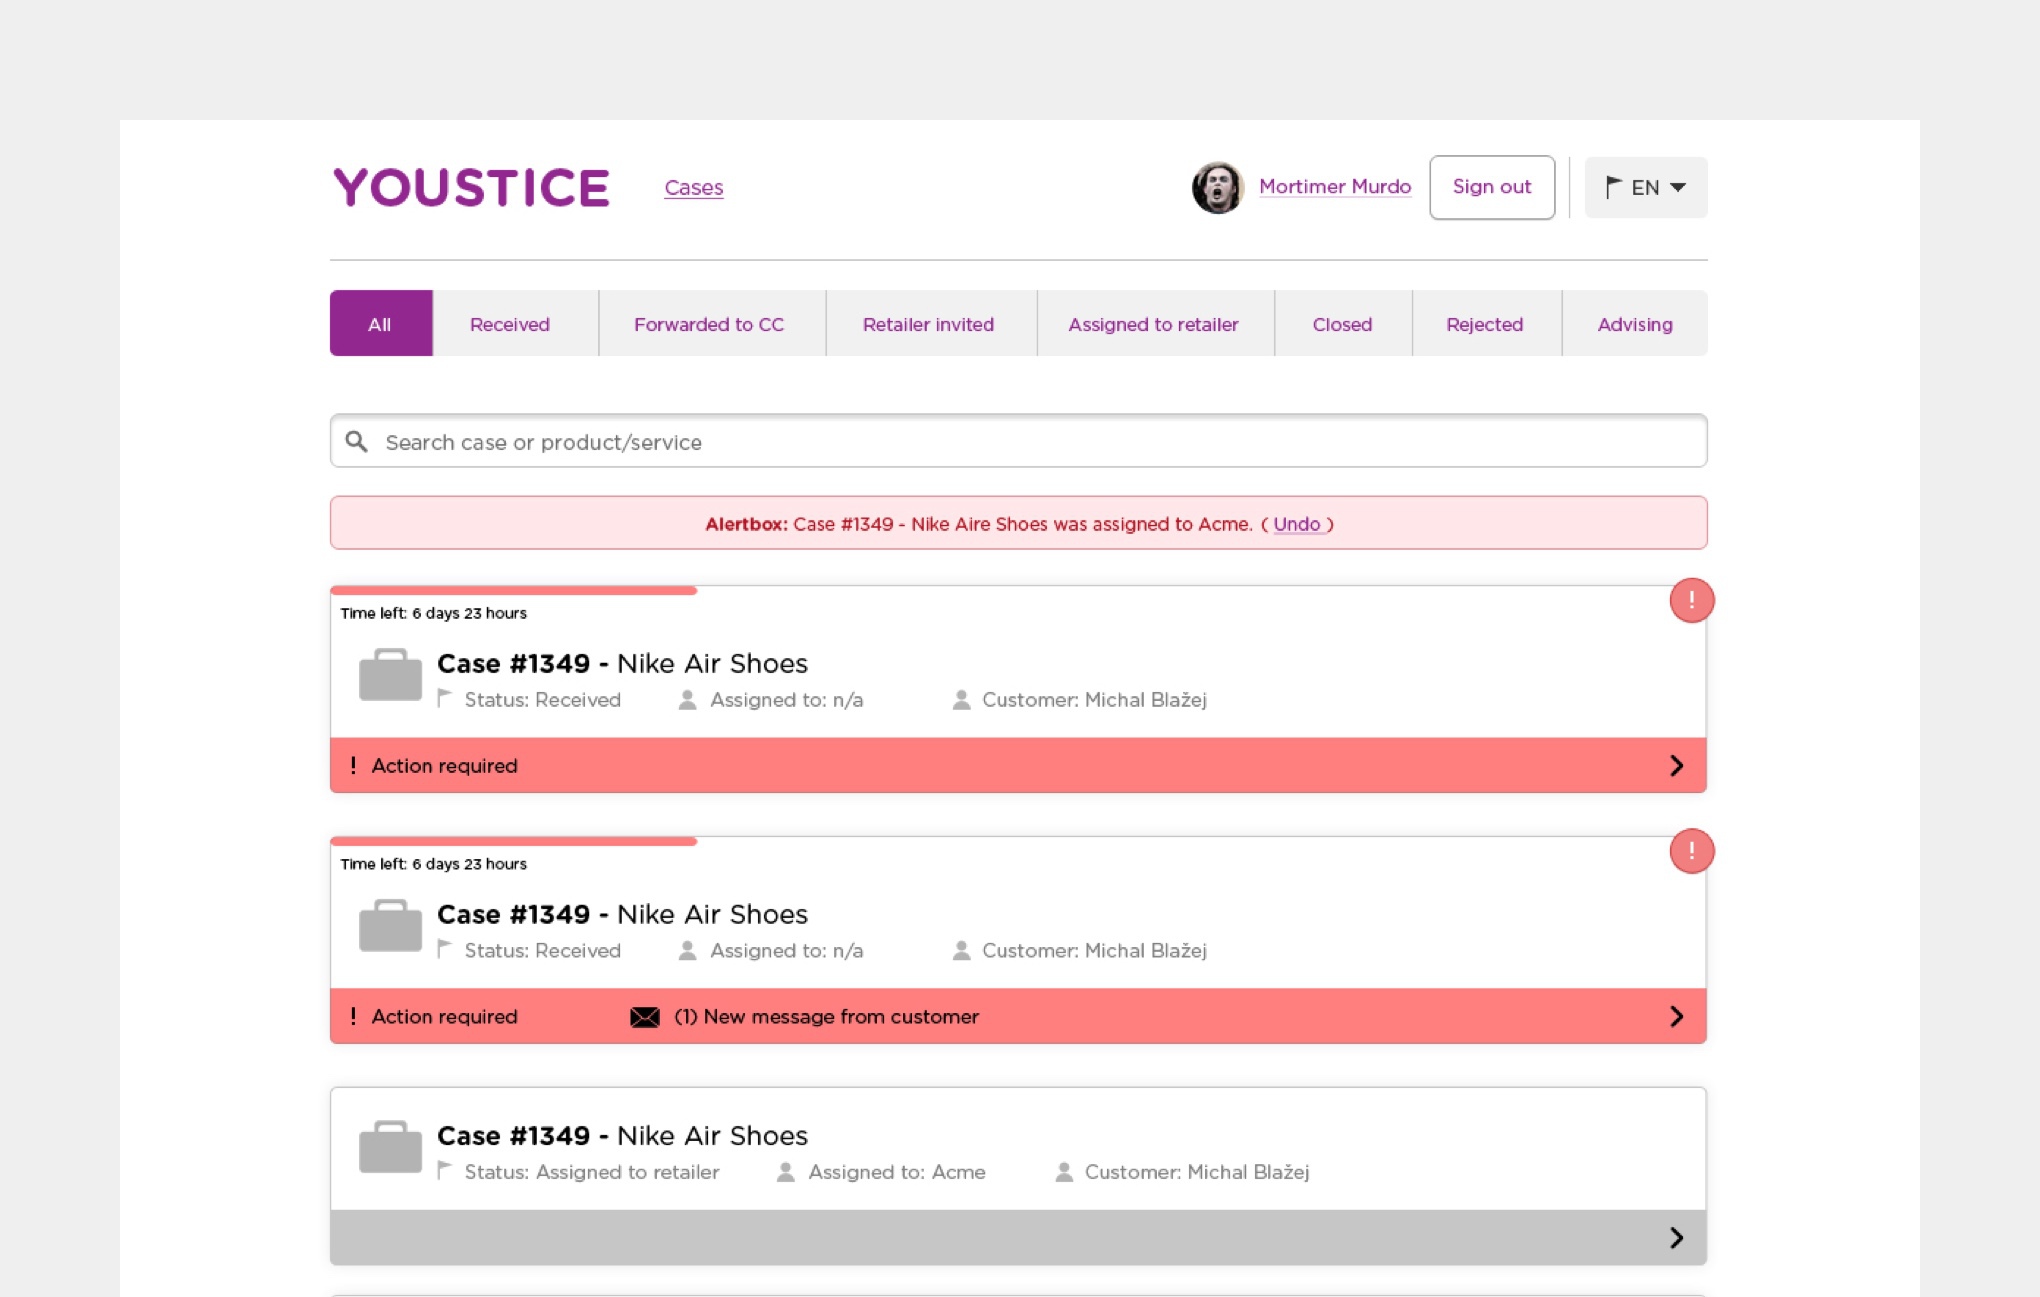Click the flag icon next to Status: Received

pos(444,699)
